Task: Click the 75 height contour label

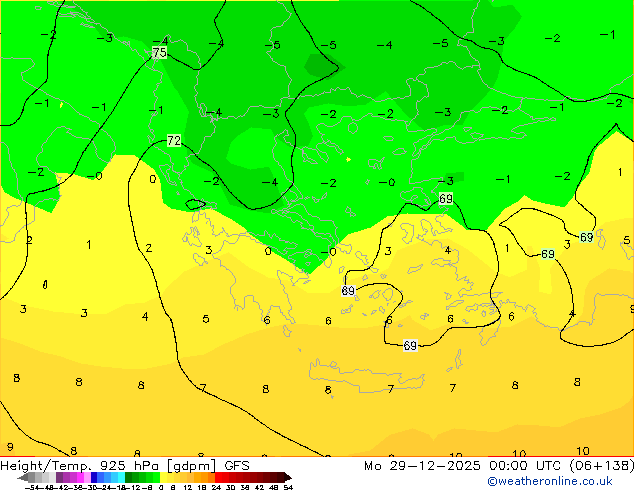Action: coord(160,52)
